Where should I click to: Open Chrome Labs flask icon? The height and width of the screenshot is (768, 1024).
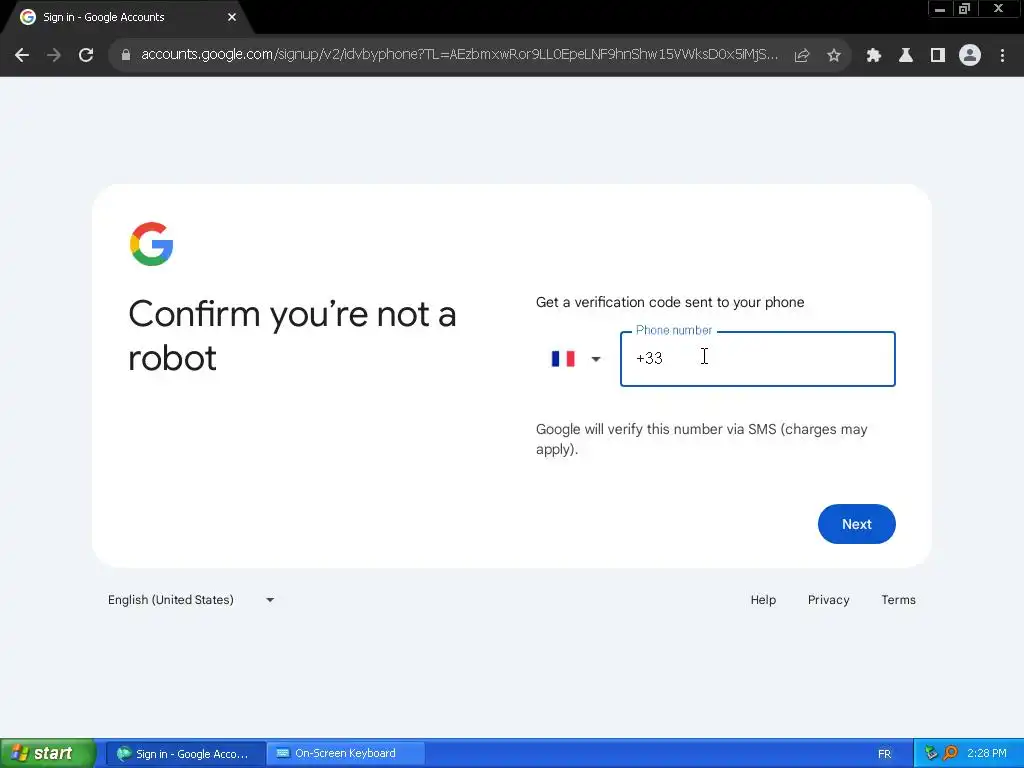point(906,56)
